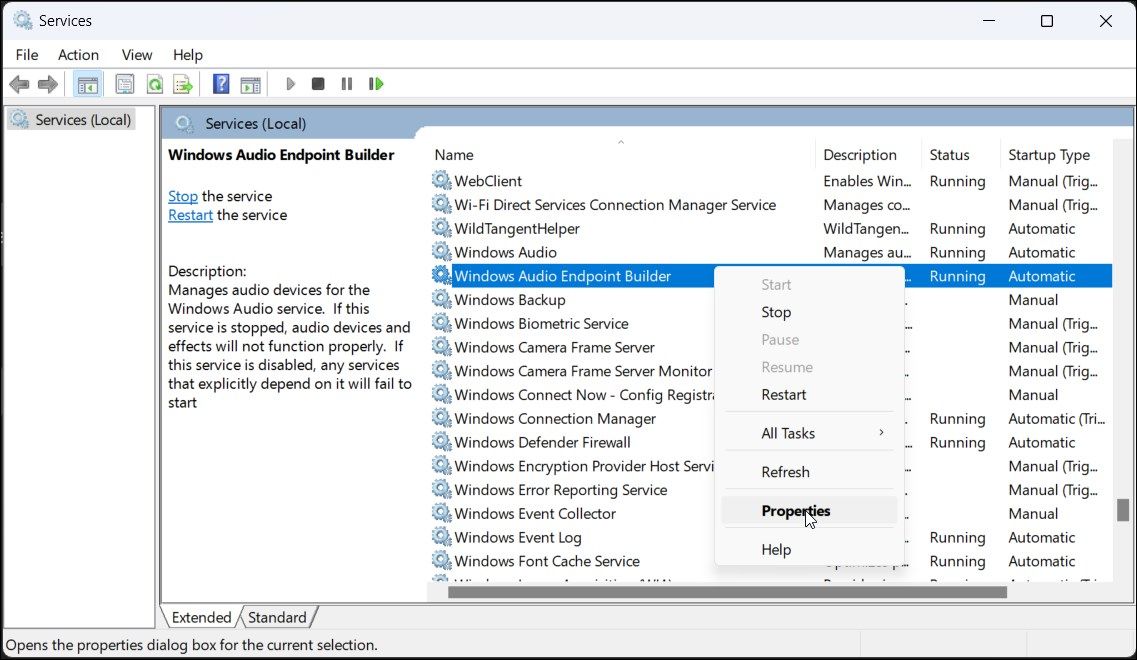Open the Action menu
Image resolution: width=1137 pixels, height=660 pixels.
pyautogui.click(x=78, y=55)
